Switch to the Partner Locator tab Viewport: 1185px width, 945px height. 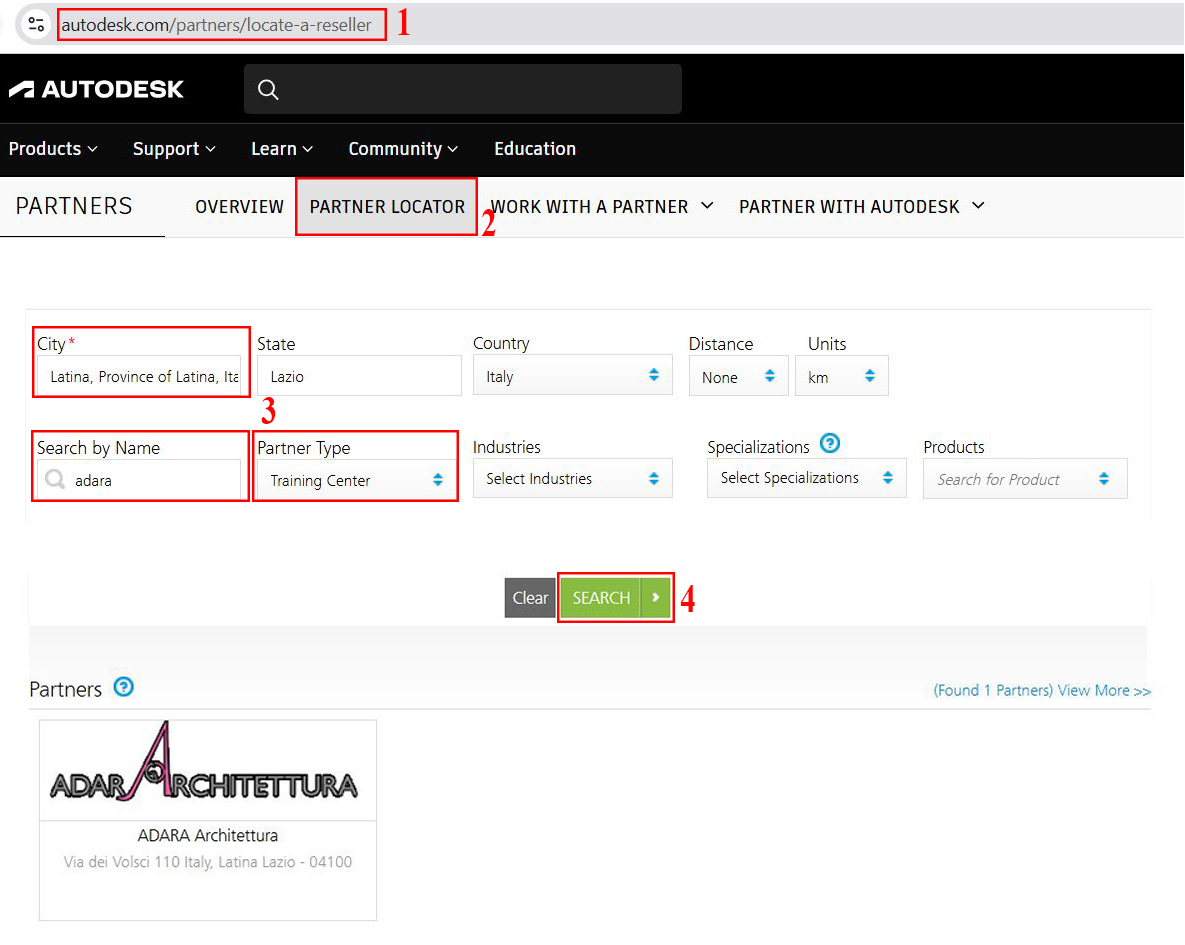click(x=387, y=207)
